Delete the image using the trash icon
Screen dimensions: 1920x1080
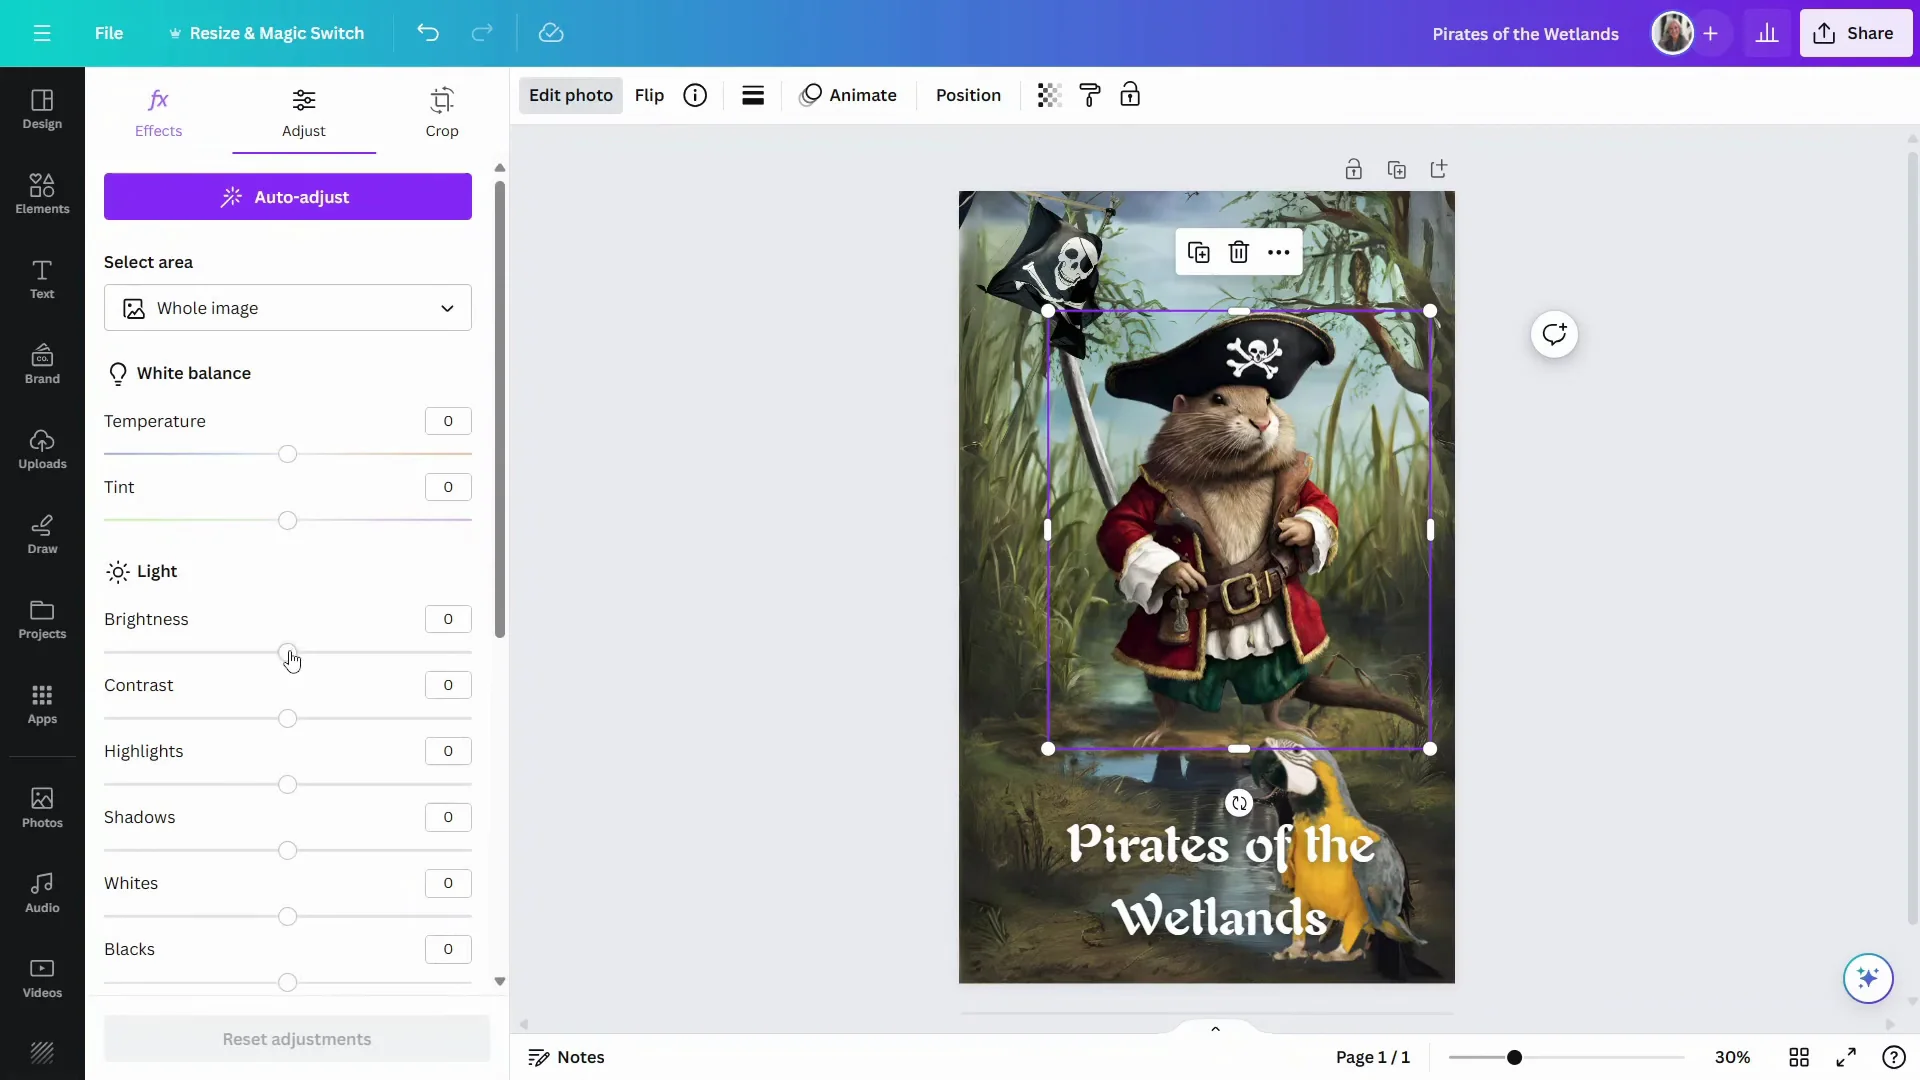coord(1239,252)
